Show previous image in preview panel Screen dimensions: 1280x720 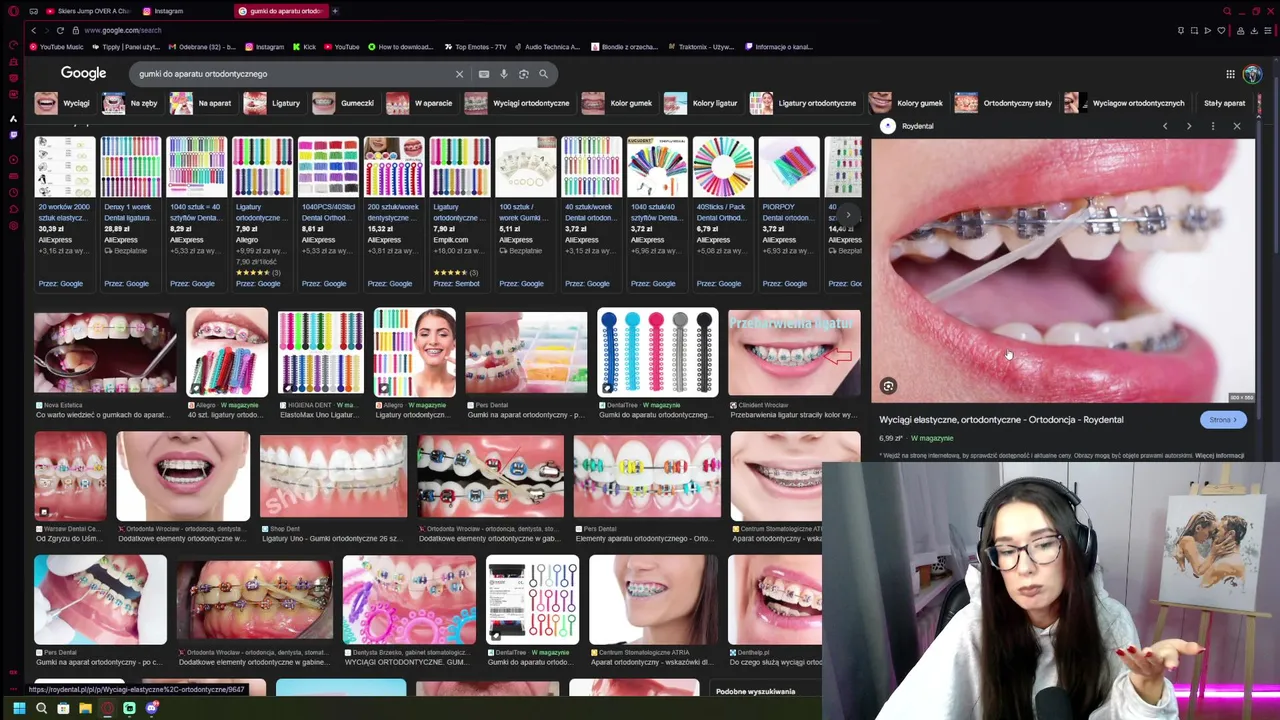point(1165,126)
